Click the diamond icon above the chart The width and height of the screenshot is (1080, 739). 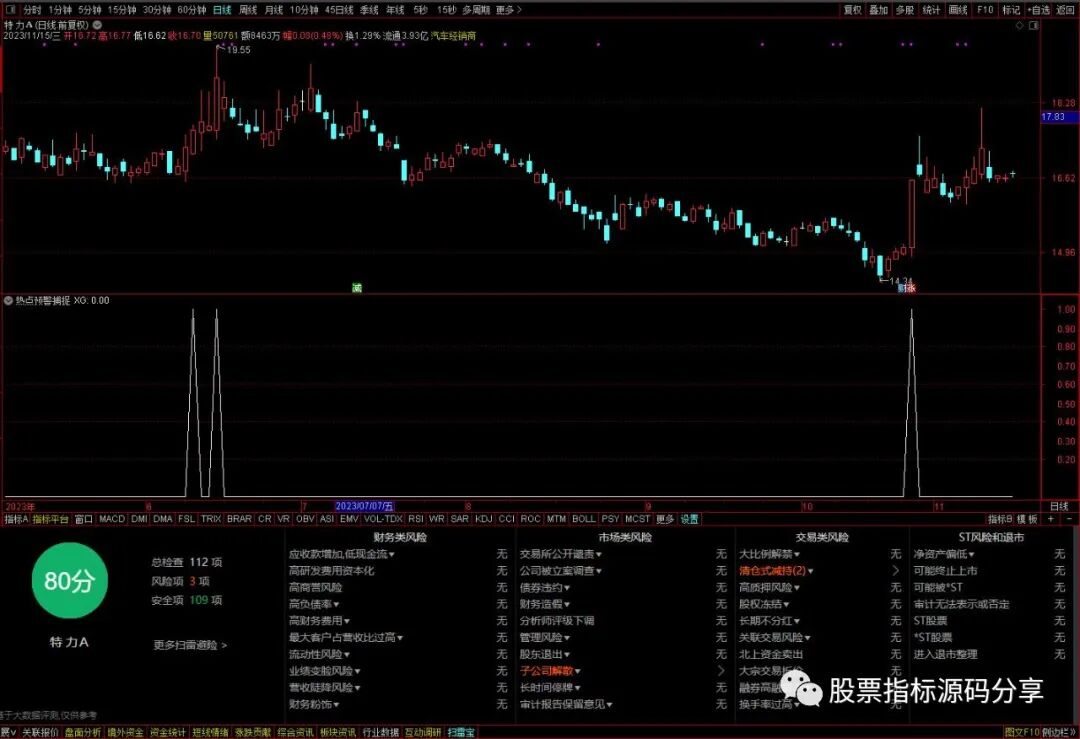(x=1019, y=25)
